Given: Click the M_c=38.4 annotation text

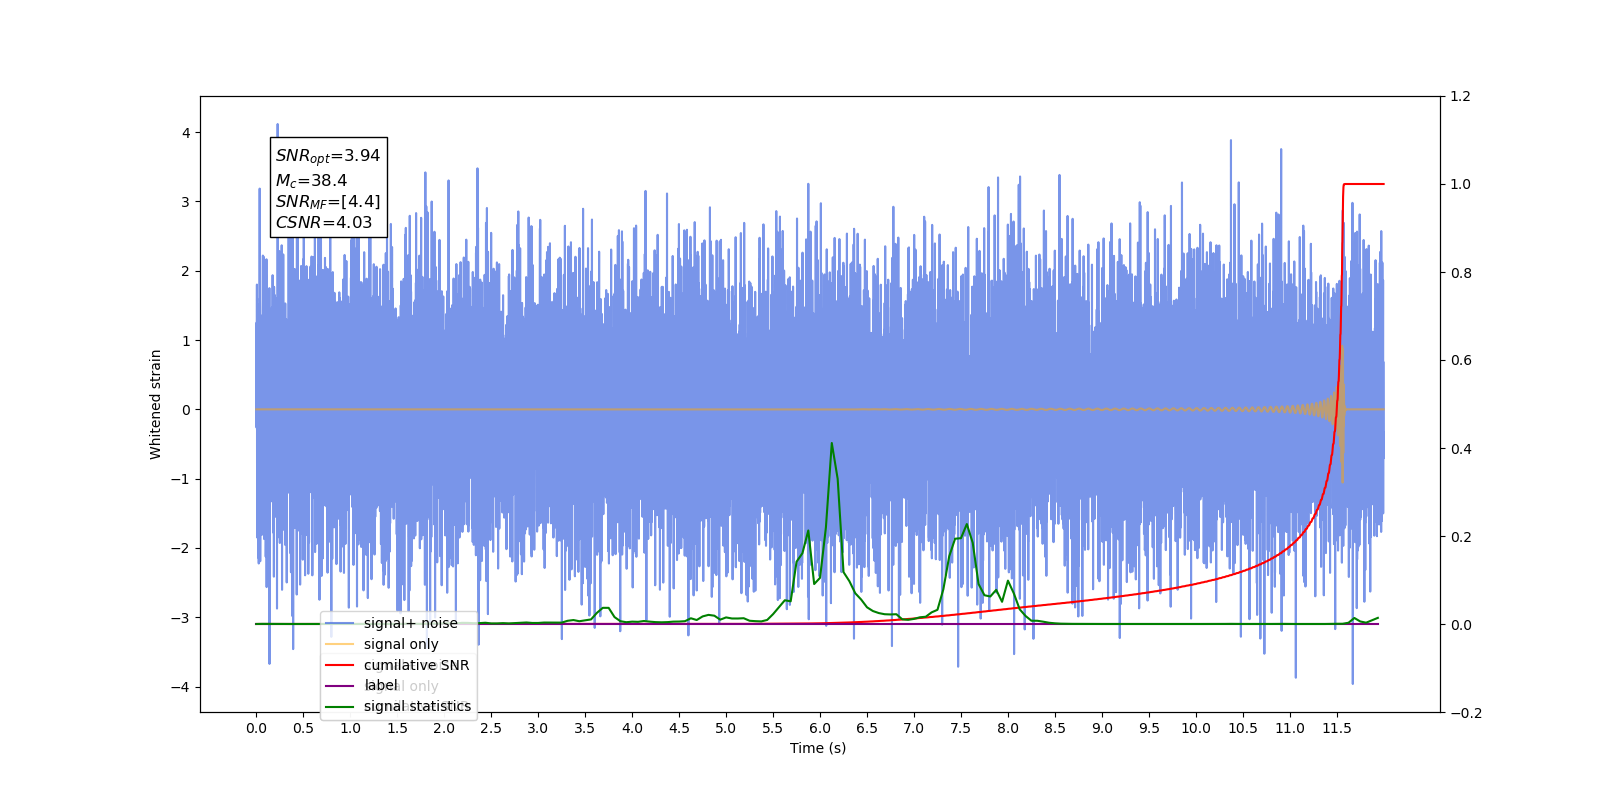Looking at the screenshot, I should point(311,181).
